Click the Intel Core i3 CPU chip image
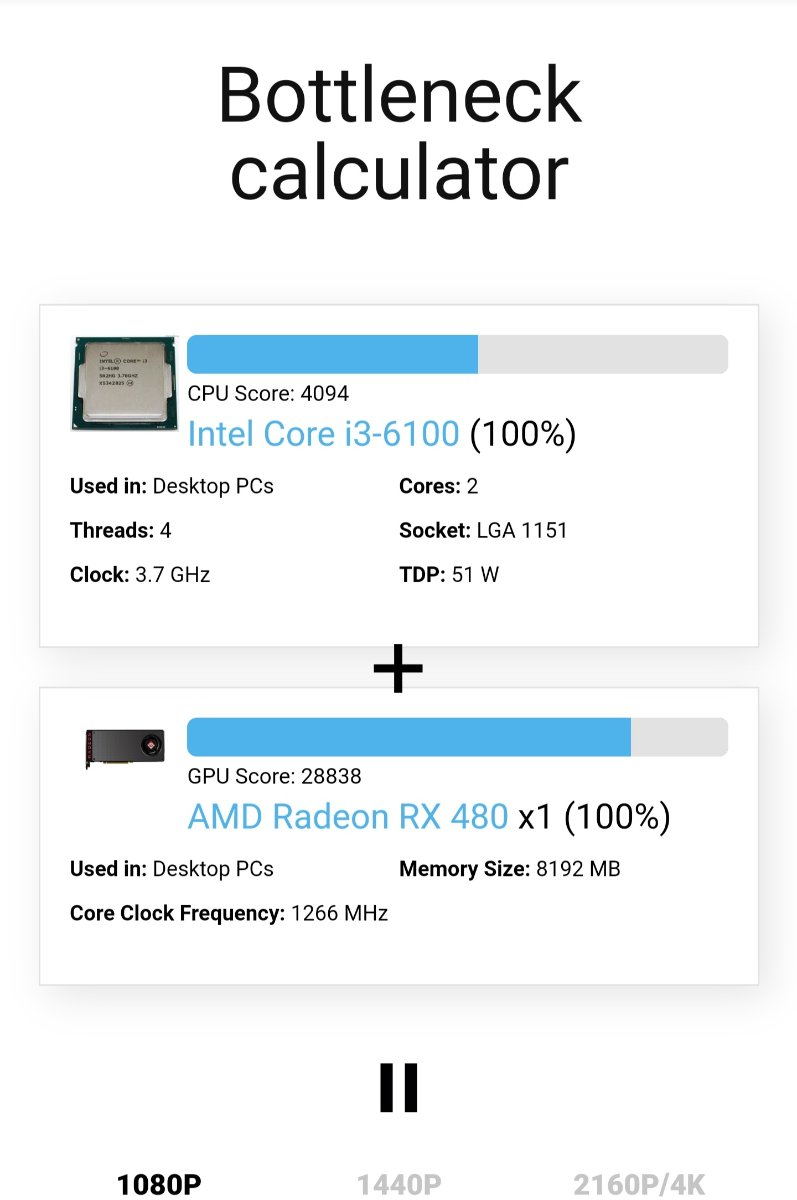Image resolution: width=797 pixels, height=1200 pixels. coord(123,384)
